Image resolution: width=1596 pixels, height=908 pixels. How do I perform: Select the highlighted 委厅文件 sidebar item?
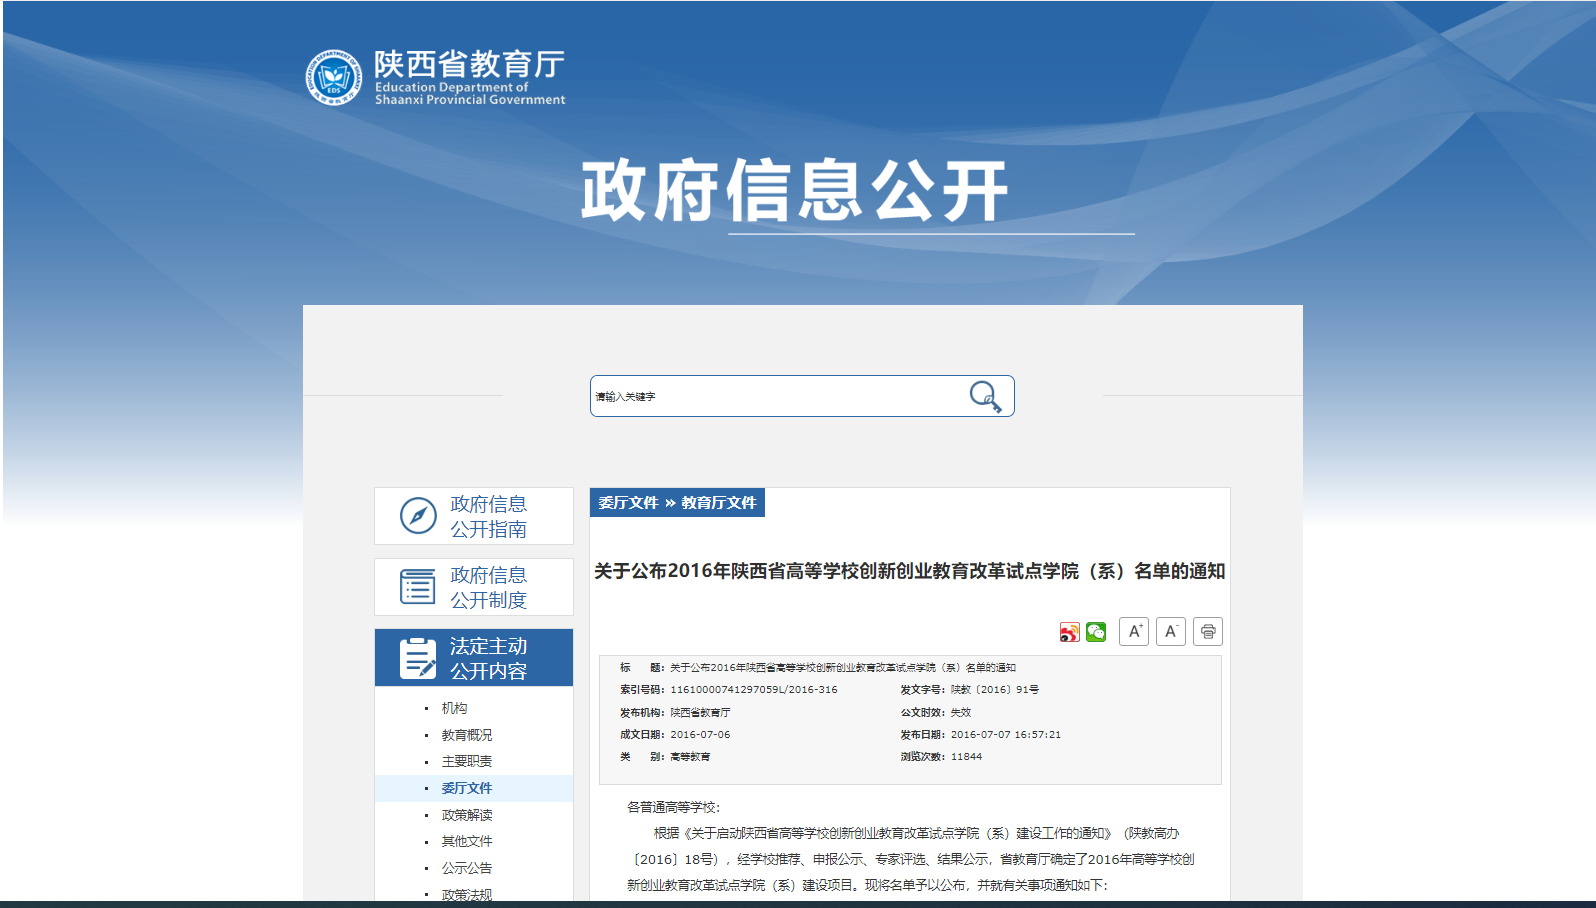pos(466,788)
